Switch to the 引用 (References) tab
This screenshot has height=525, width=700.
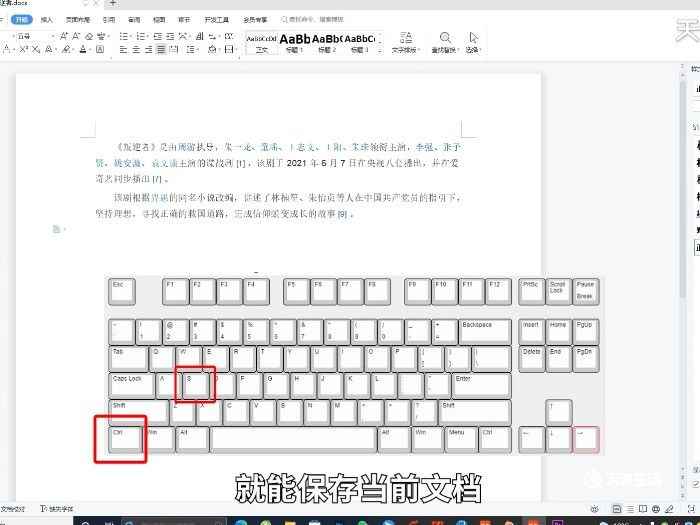pos(108,20)
